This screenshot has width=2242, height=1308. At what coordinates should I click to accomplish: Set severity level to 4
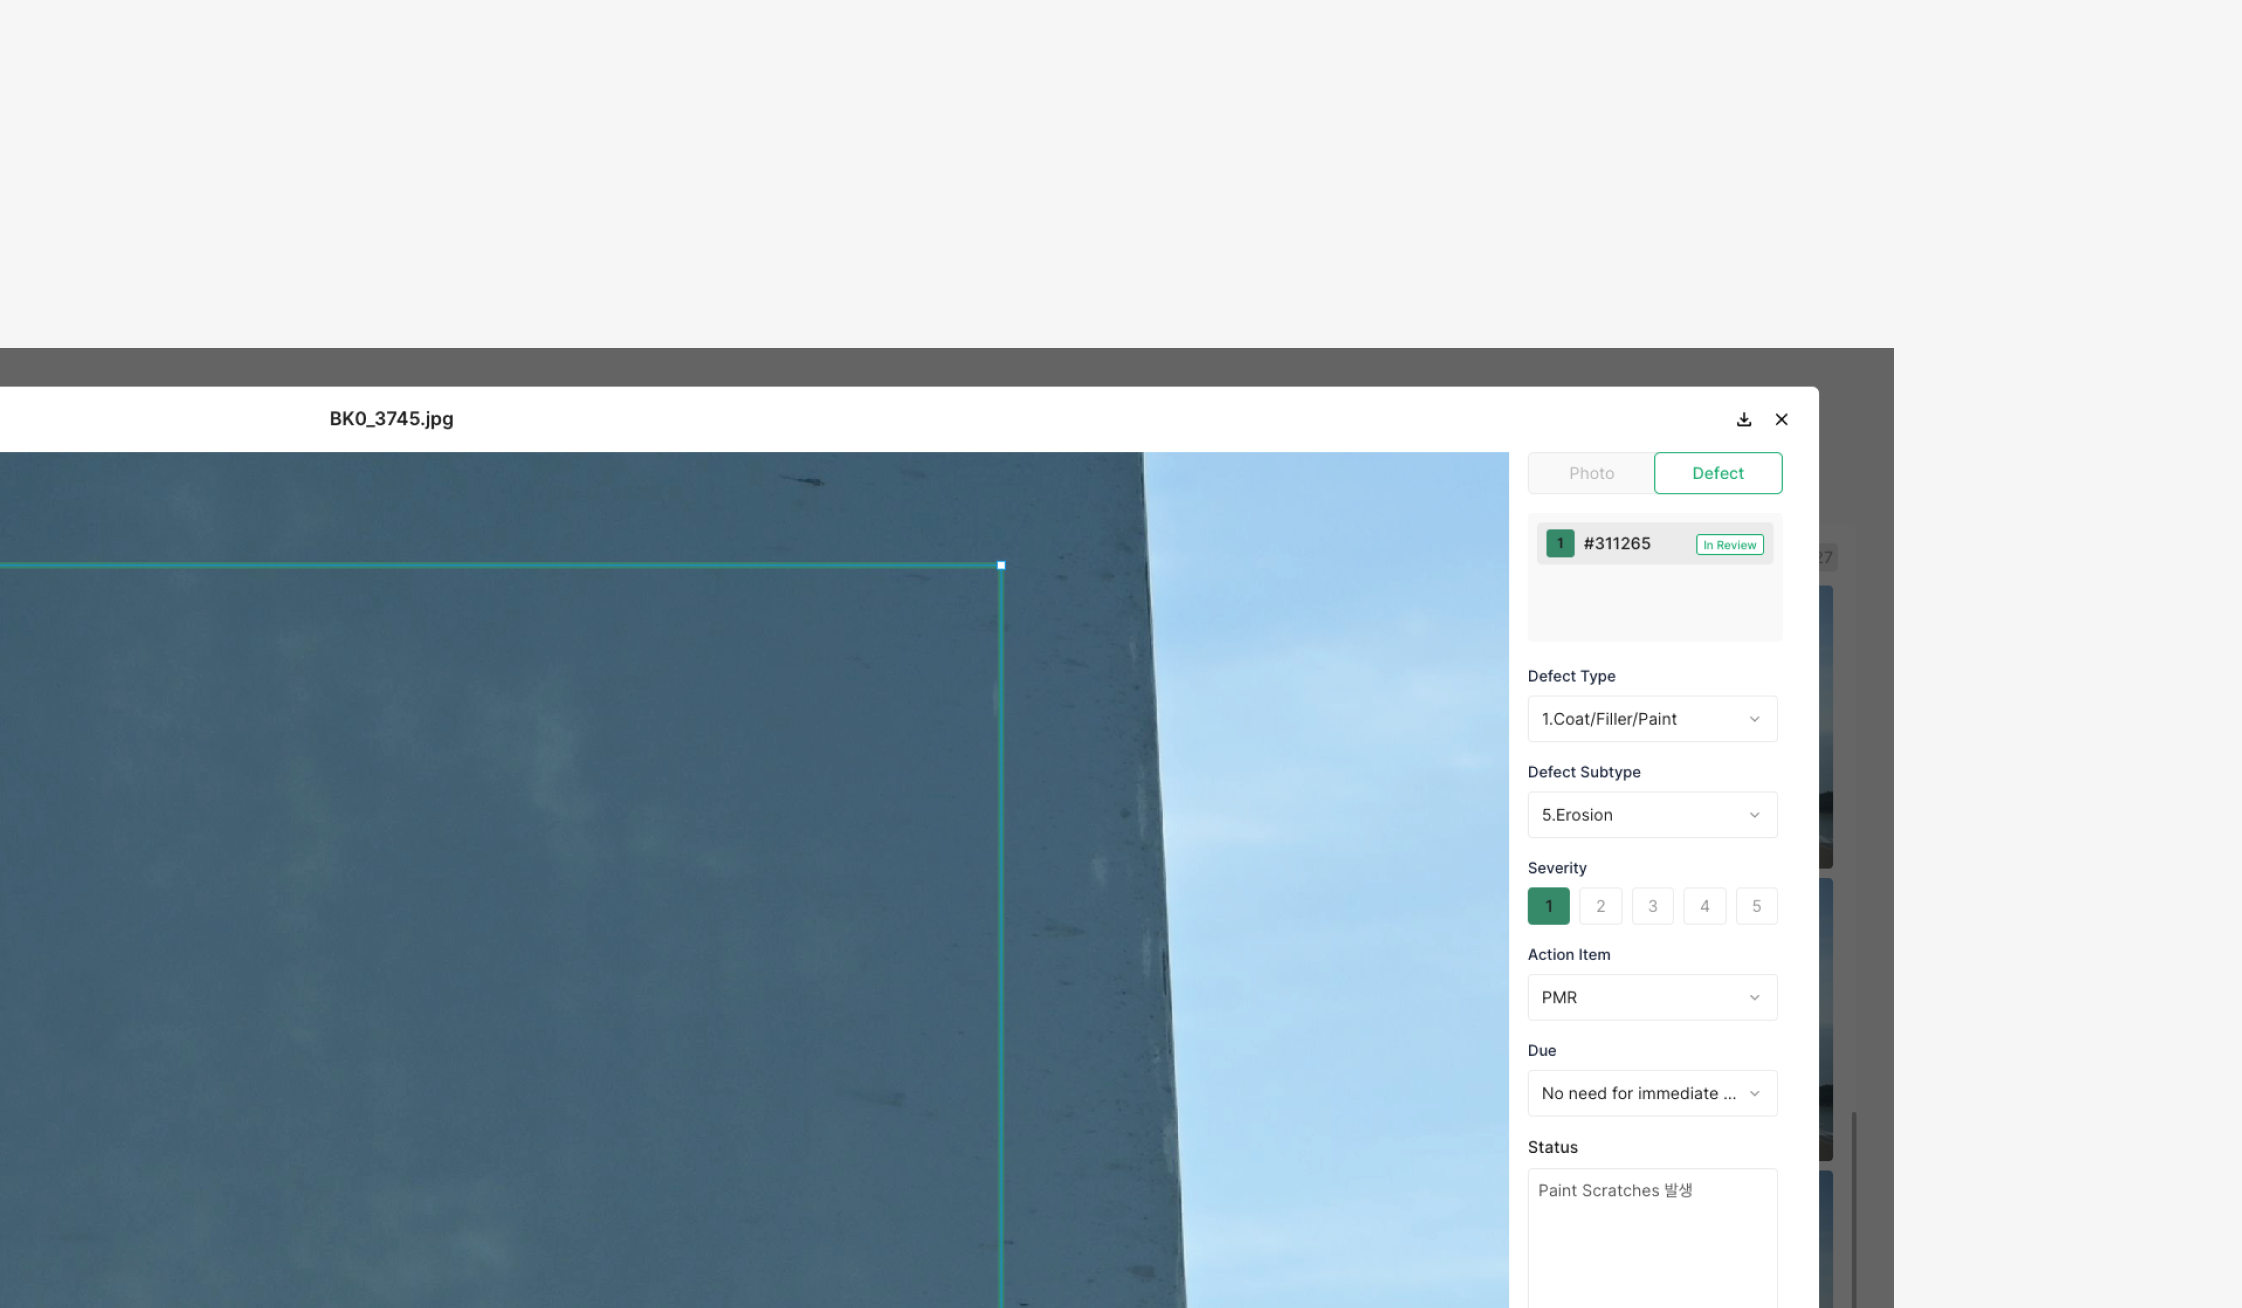(x=1704, y=906)
